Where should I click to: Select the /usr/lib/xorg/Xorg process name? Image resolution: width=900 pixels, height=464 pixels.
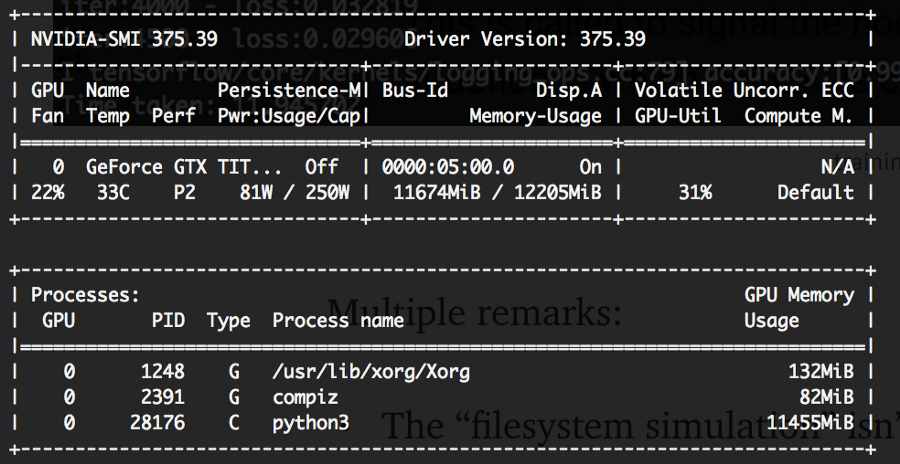pos(371,372)
